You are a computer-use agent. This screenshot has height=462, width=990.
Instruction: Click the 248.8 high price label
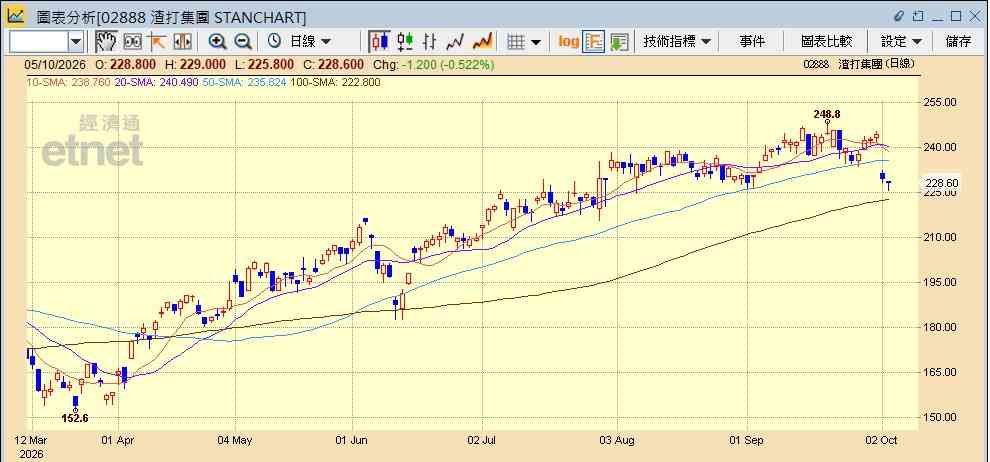tap(826, 114)
